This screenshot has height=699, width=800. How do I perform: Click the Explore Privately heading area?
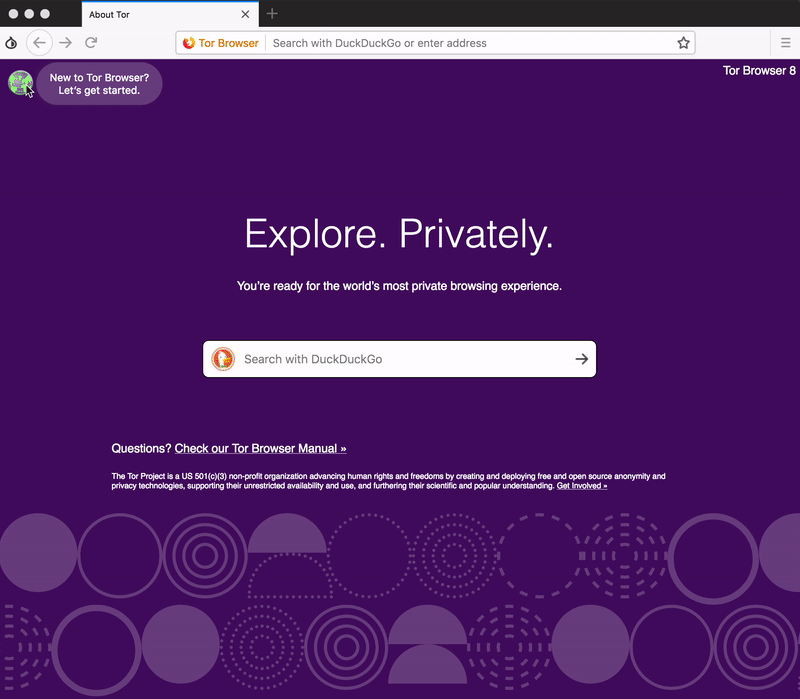[x=399, y=232]
